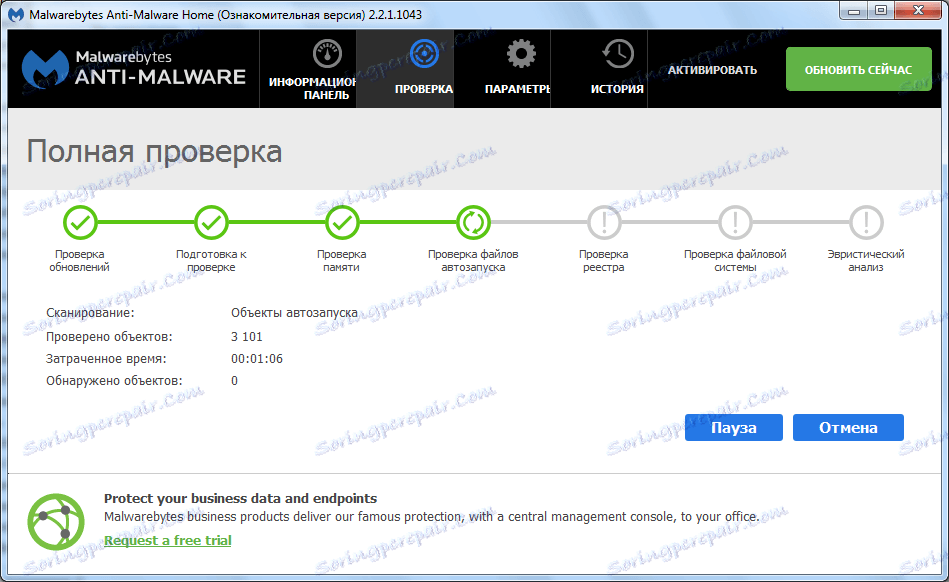949x582 pixels.
Task: Pause the scan with Пауза button
Action: 734,428
